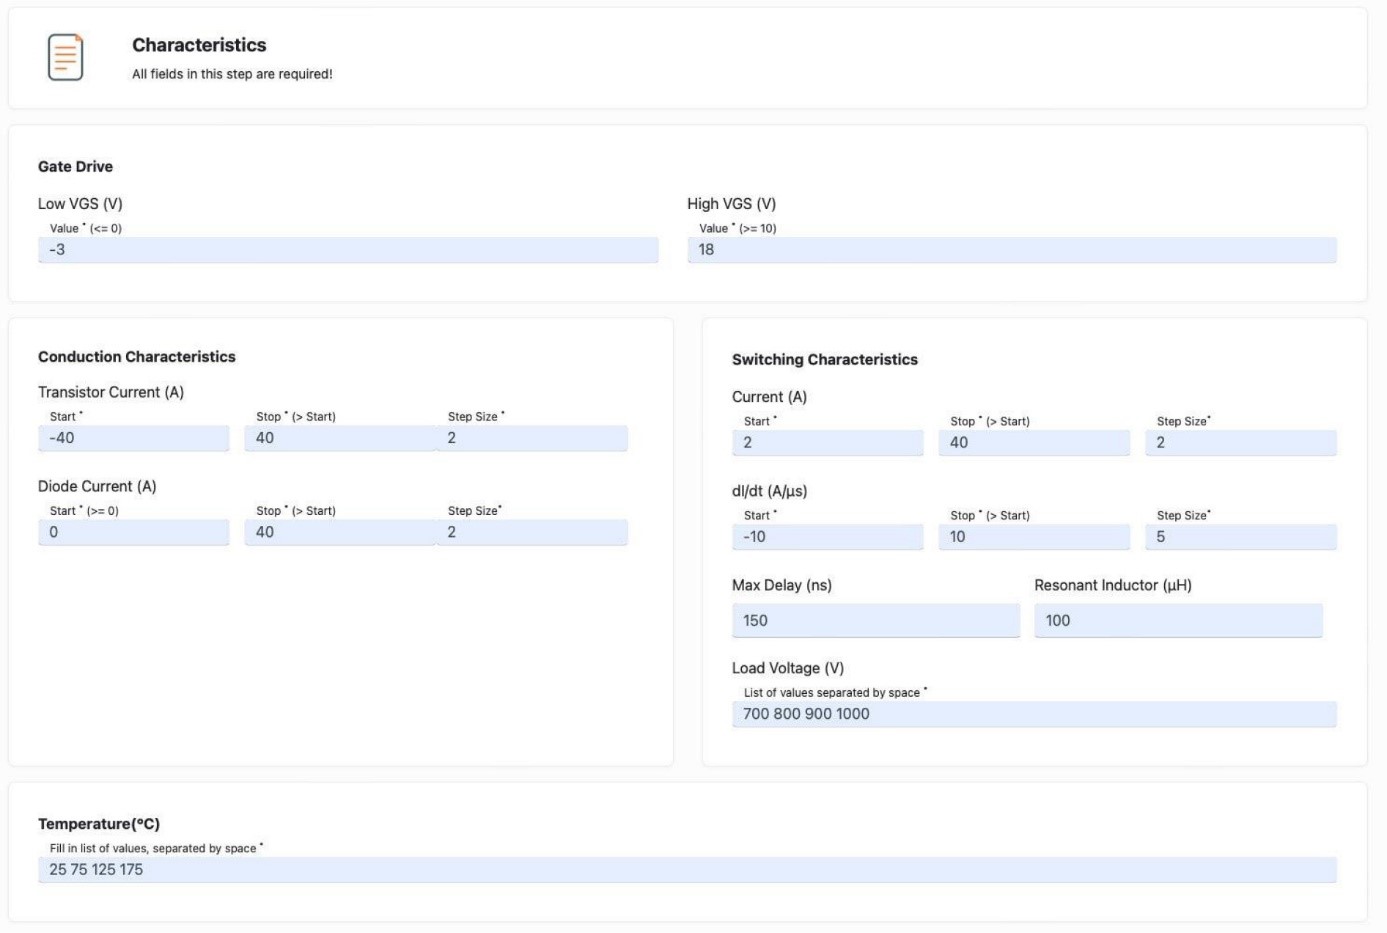Click dI/dt Start field showing -10

pos(828,537)
